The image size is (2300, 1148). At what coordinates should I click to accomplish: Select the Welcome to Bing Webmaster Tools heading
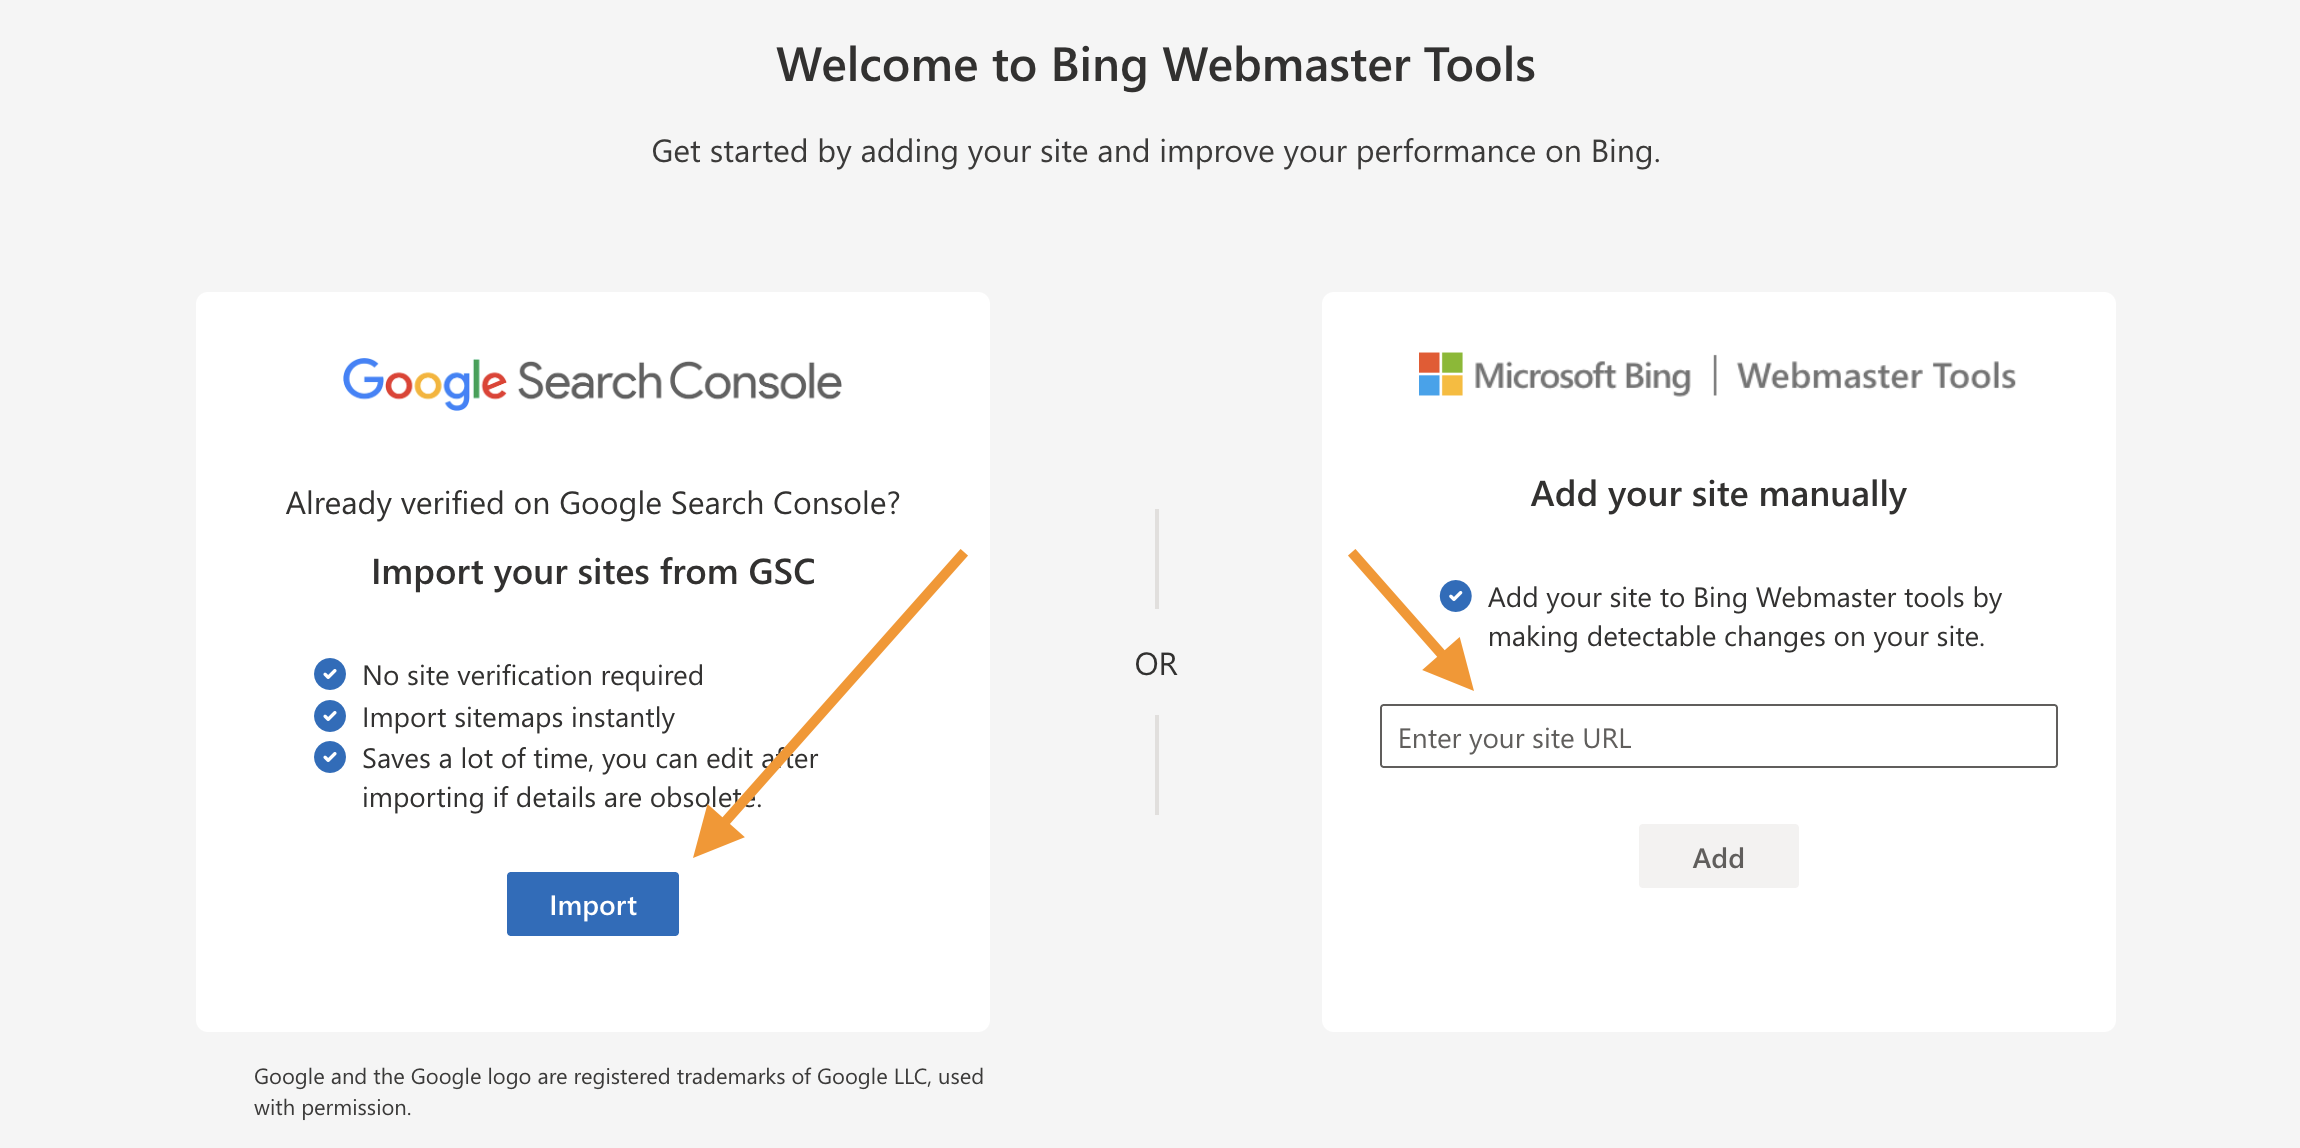(1155, 65)
